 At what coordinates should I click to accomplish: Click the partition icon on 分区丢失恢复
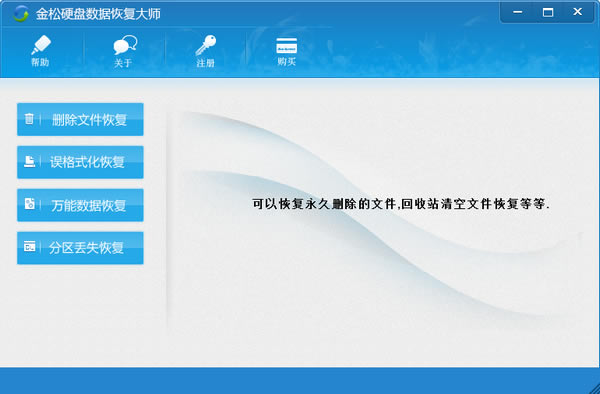[29, 246]
